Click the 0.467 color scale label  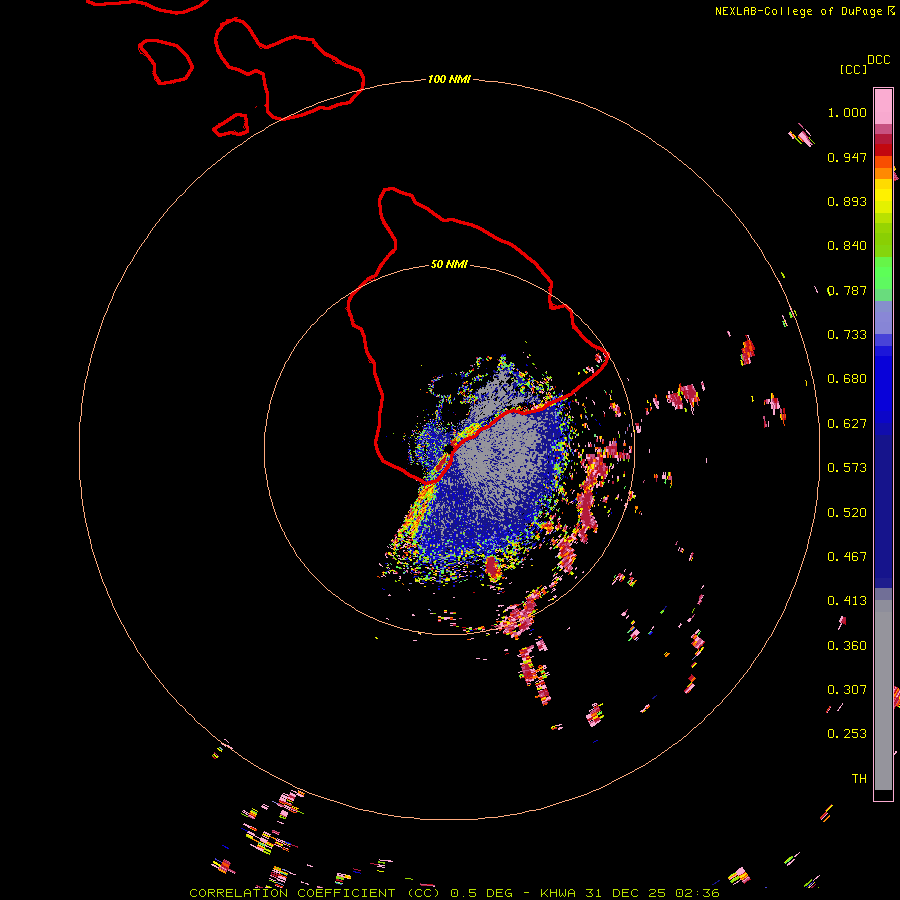tap(847, 557)
